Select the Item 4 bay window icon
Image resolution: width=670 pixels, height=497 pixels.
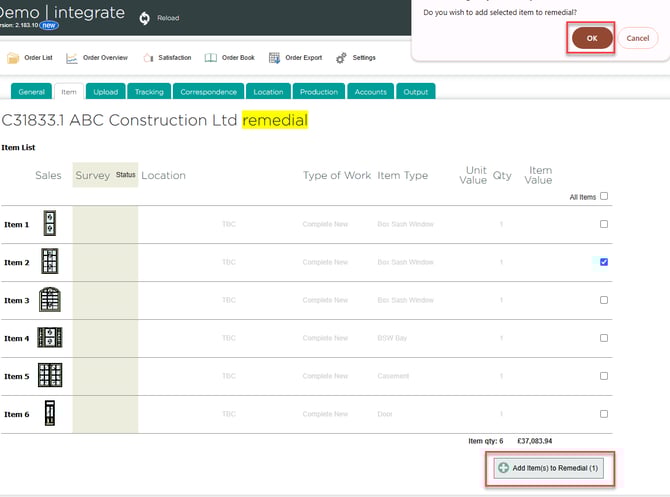click(x=49, y=338)
